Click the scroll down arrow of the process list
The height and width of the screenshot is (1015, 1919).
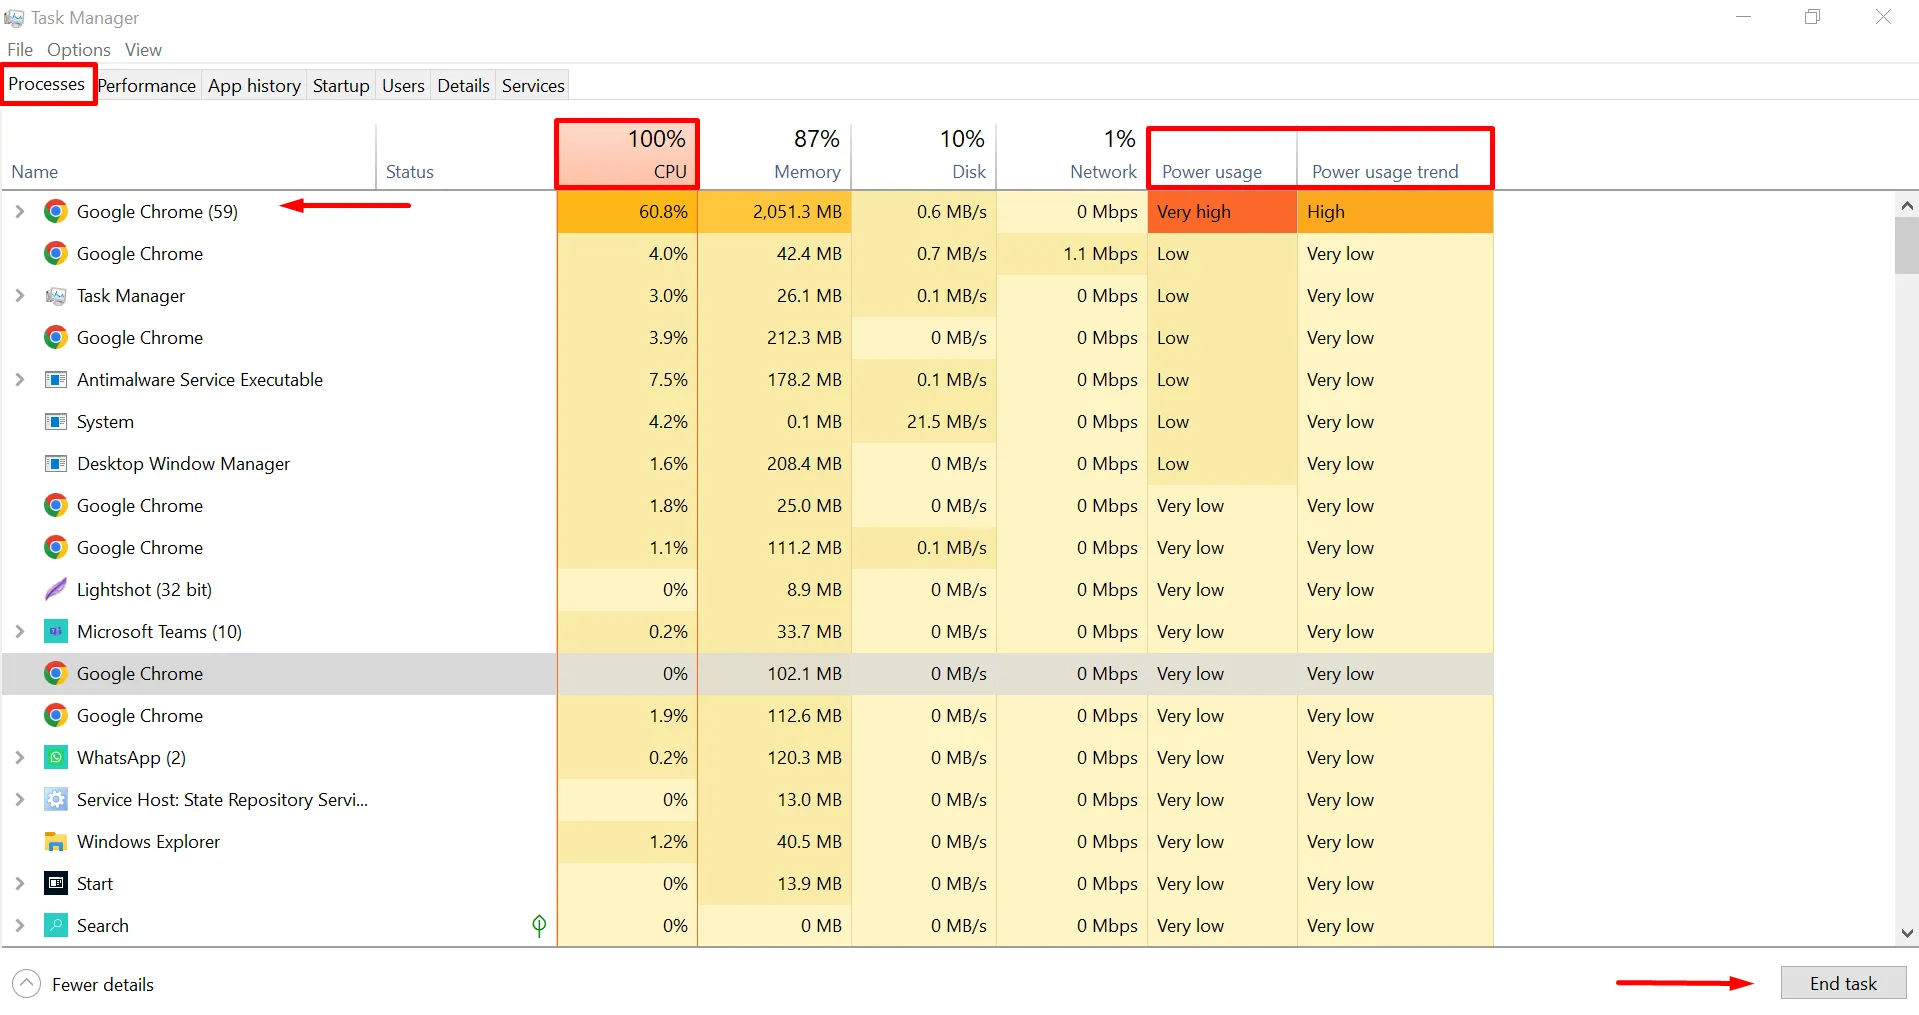[x=1907, y=933]
